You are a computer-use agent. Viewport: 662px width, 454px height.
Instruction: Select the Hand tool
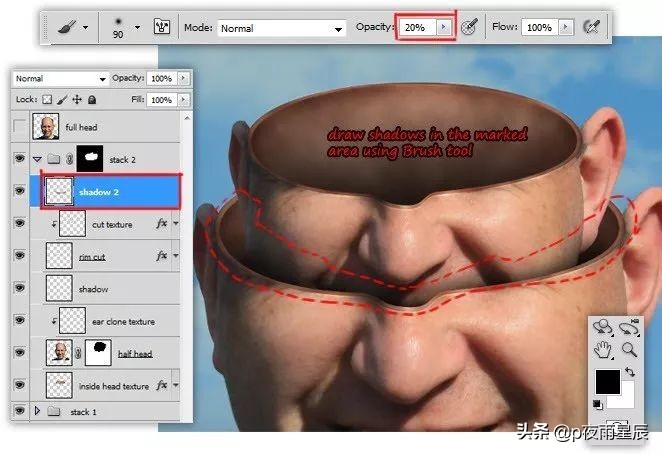point(602,351)
